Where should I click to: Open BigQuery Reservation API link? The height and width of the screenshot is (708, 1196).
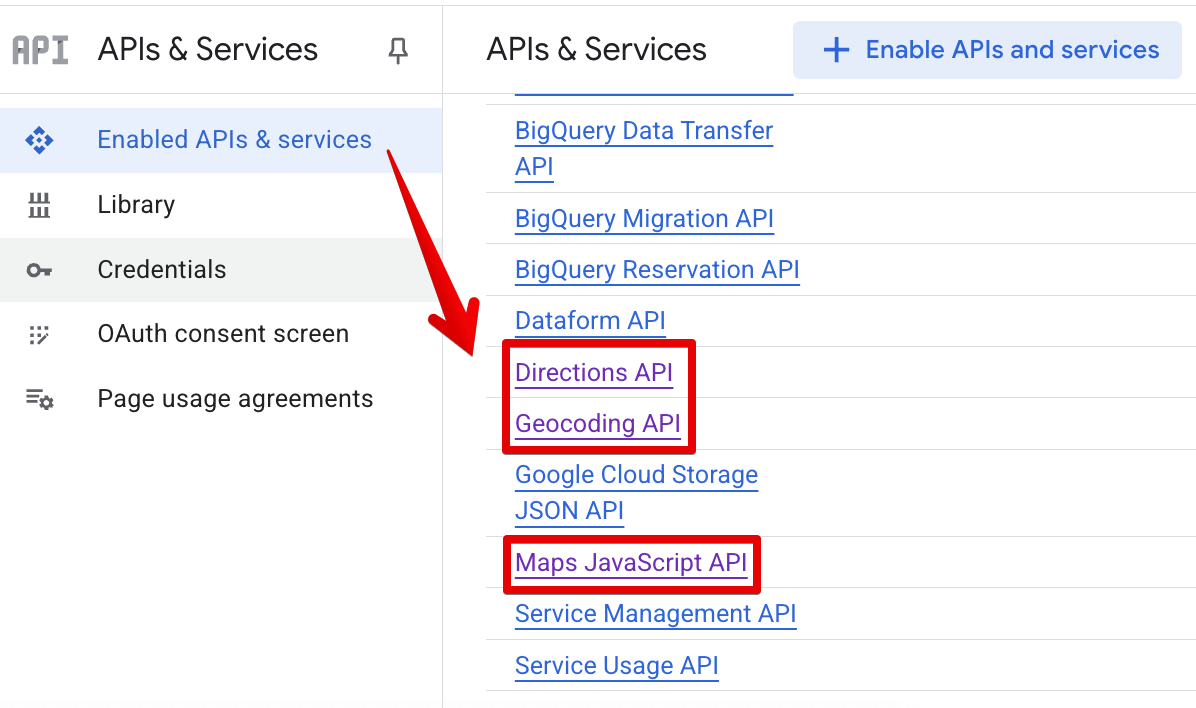pyautogui.click(x=657, y=270)
